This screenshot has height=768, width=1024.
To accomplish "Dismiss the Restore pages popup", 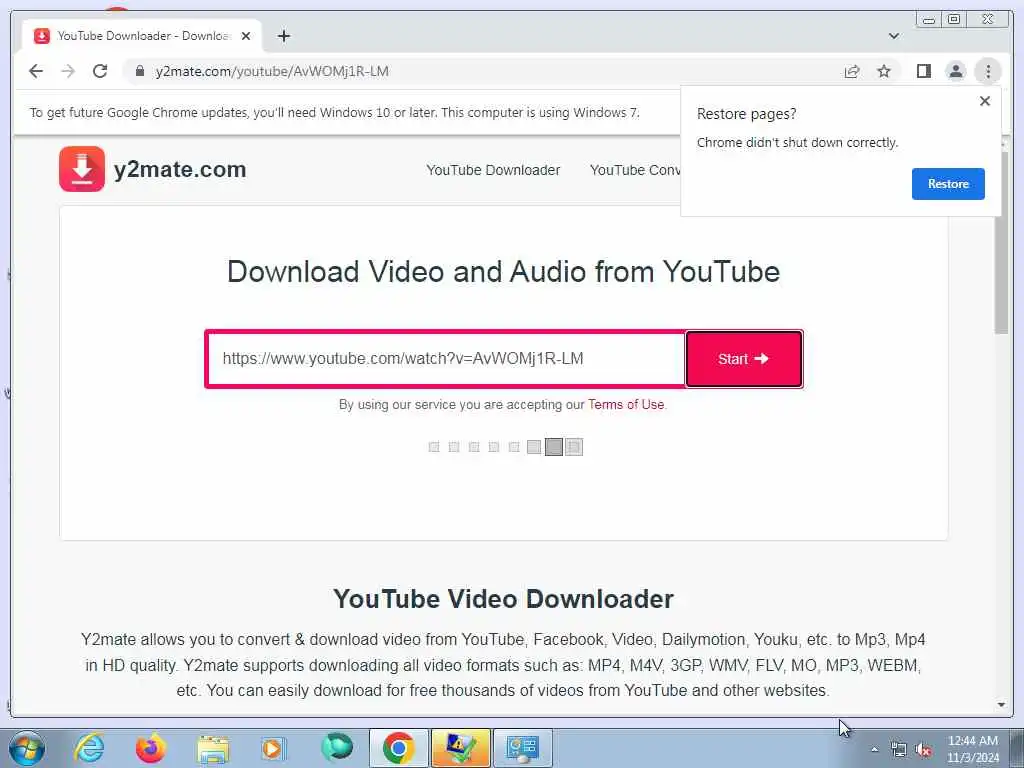I will click(985, 101).
